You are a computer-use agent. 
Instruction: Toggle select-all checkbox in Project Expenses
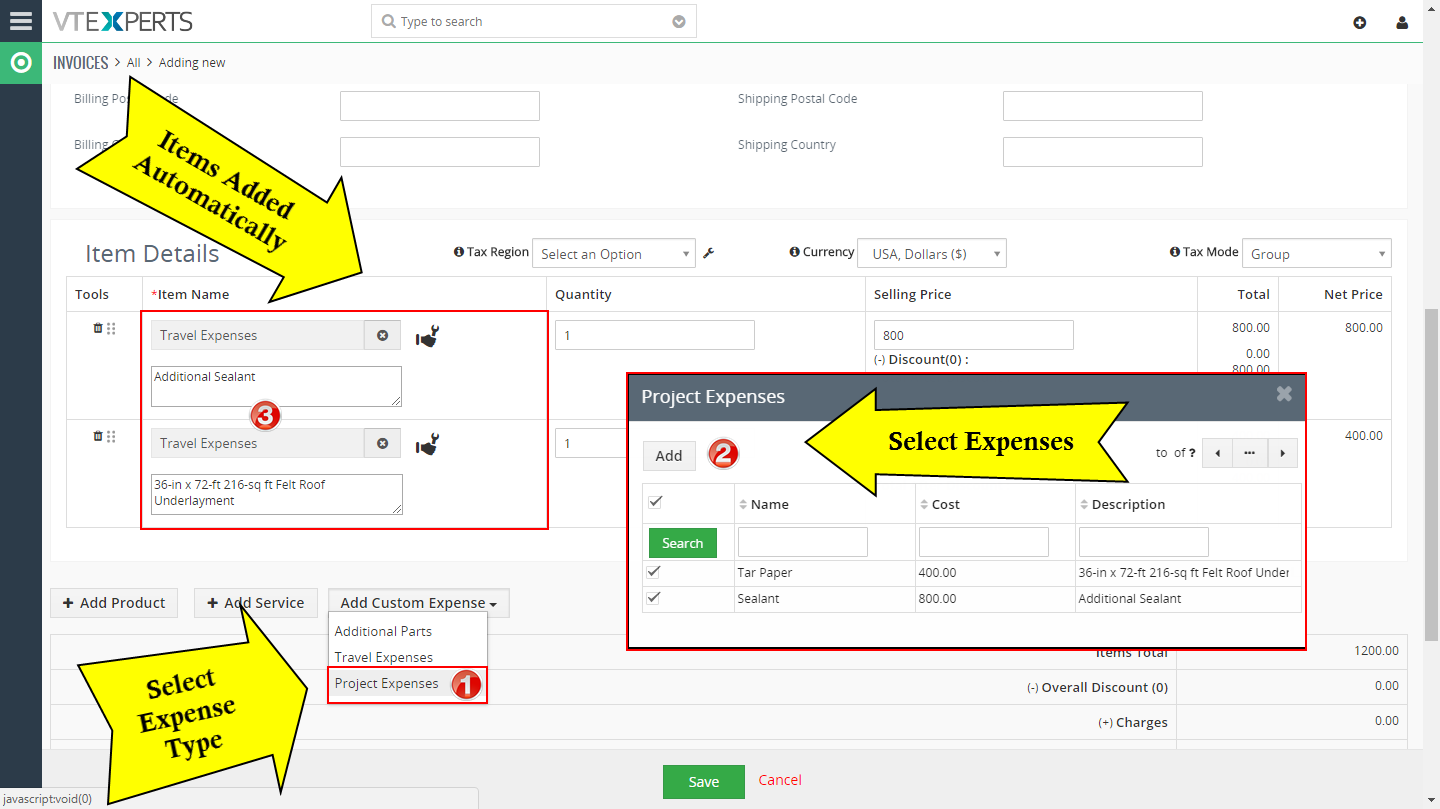pos(655,502)
